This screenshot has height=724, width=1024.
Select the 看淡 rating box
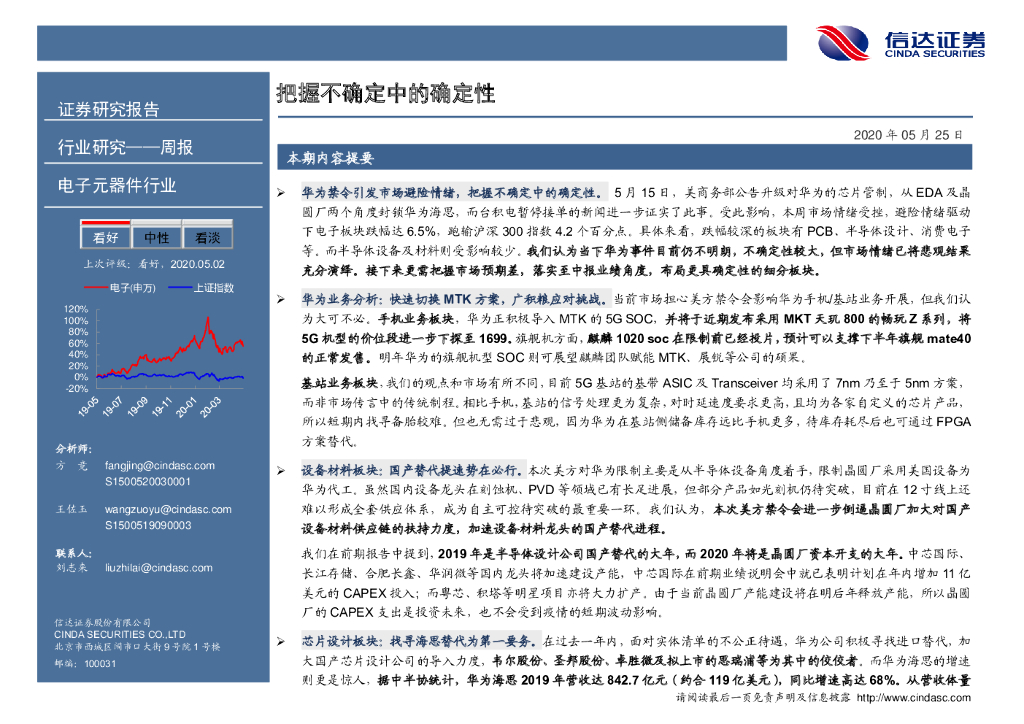[x=207, y=236]
